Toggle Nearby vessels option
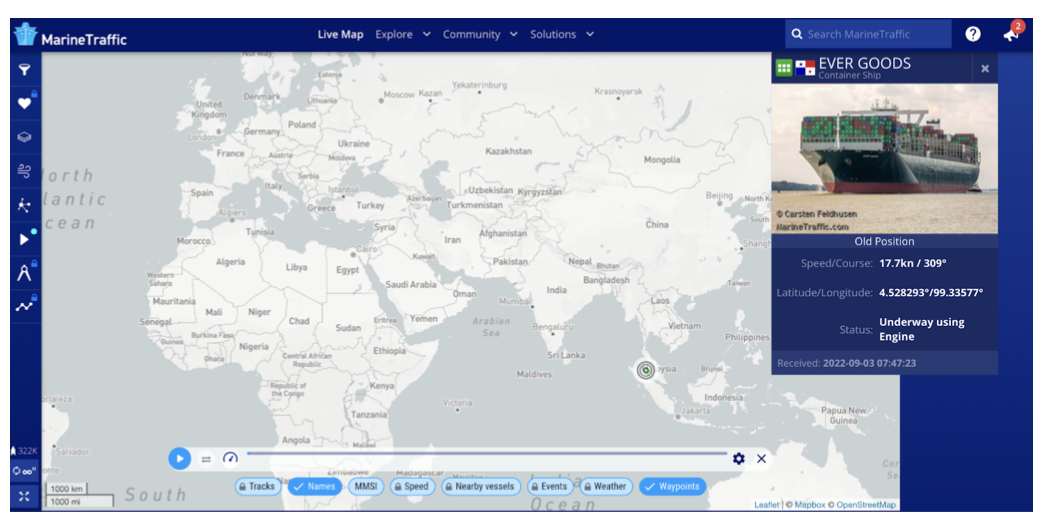The width and height of the screenshot is (1038, 518). (481, 486)
